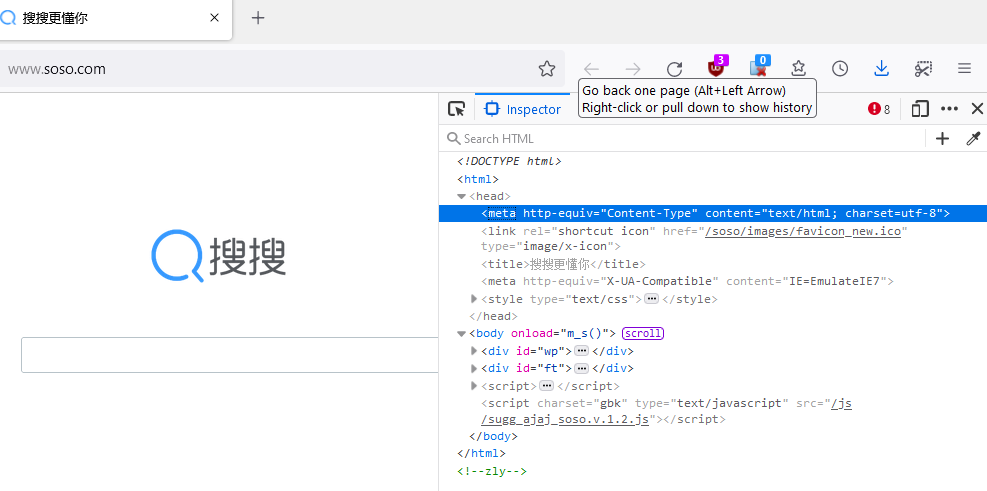
Task: Go back one page
Action: (x=591, y=69)
